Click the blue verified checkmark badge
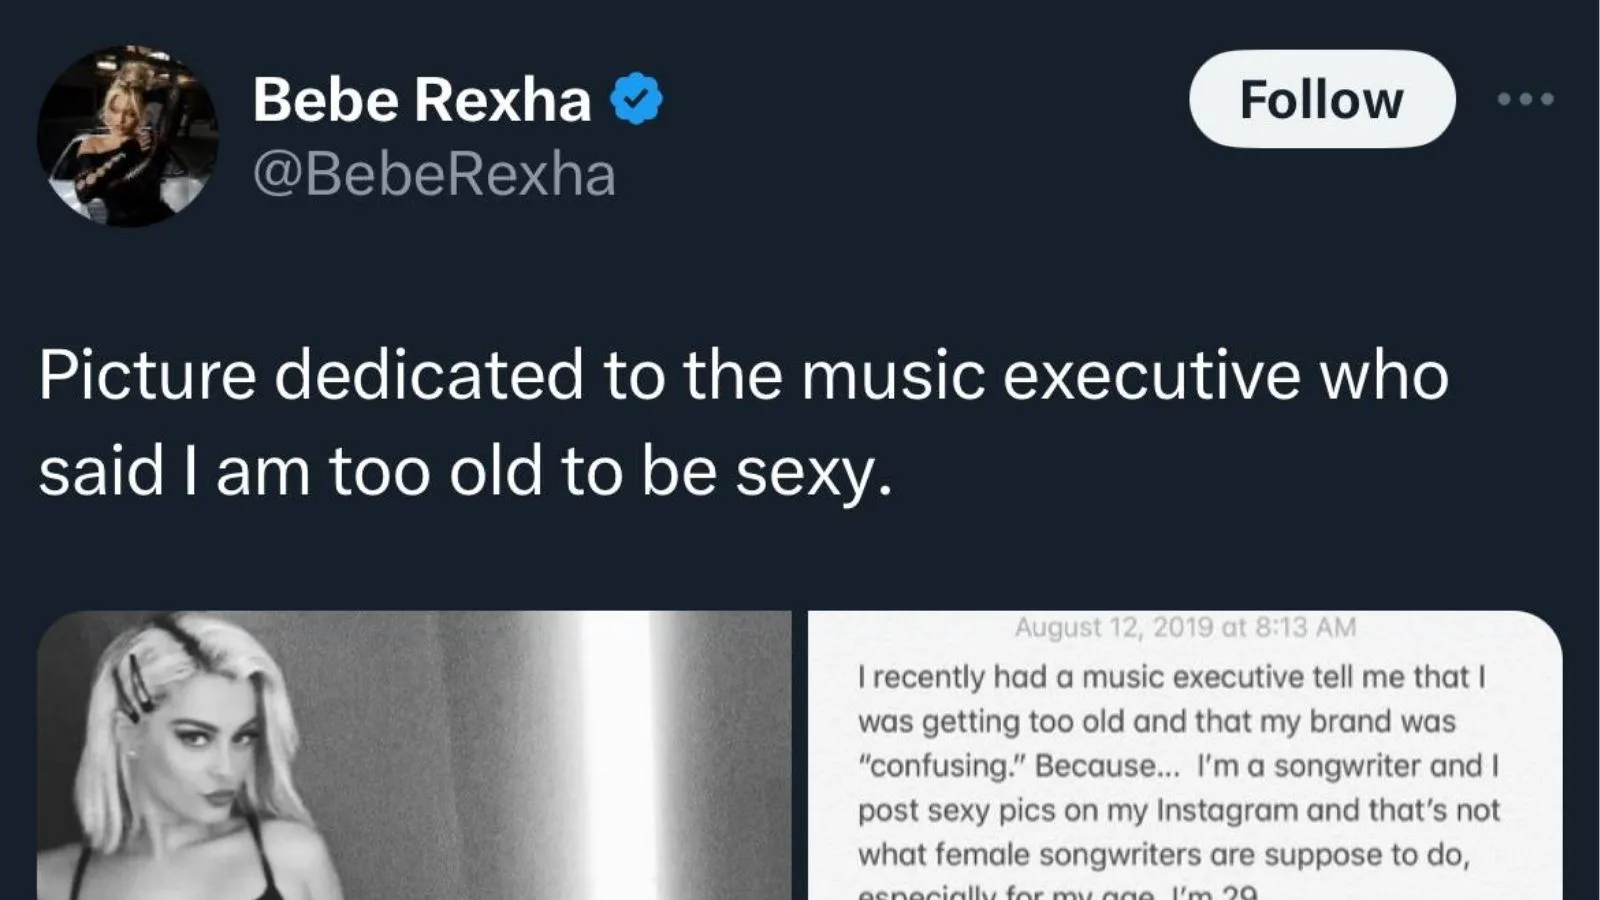The height and width of the screenshot is (900, 1600). [637, 99]
